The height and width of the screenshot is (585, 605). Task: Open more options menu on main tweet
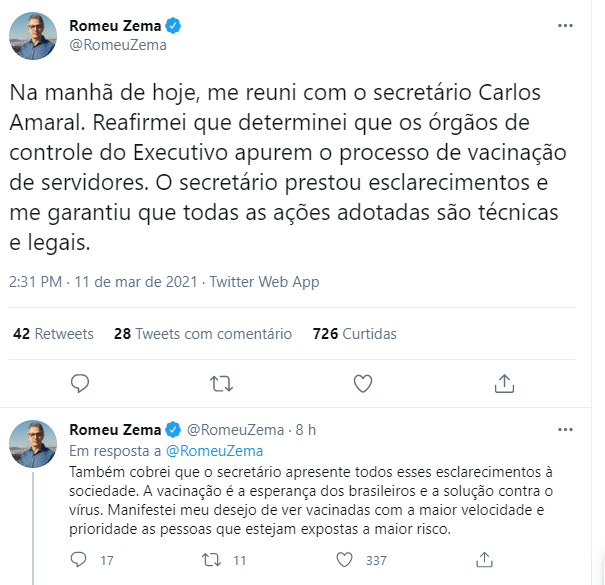pos(566,25)
